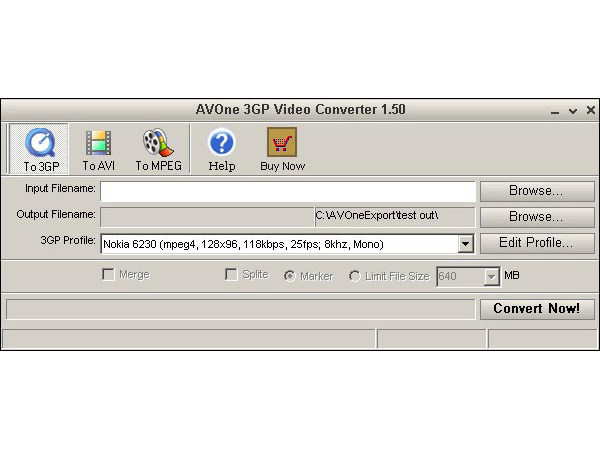Click the Nokia 6230 profile text
600x450 pixels.
coord(243,244)
